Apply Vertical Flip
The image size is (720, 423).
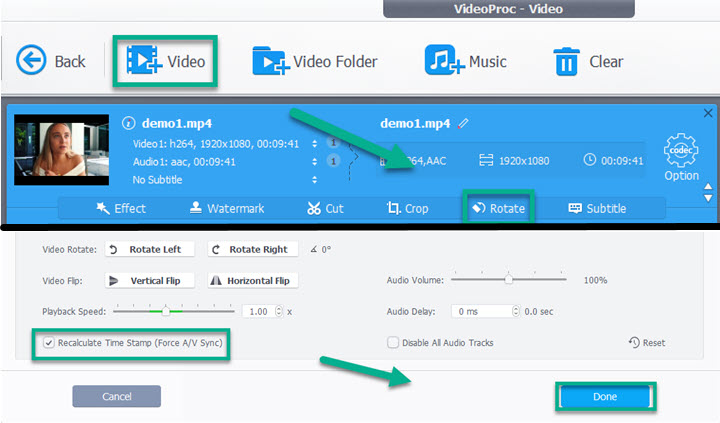[x=150, y=281]
